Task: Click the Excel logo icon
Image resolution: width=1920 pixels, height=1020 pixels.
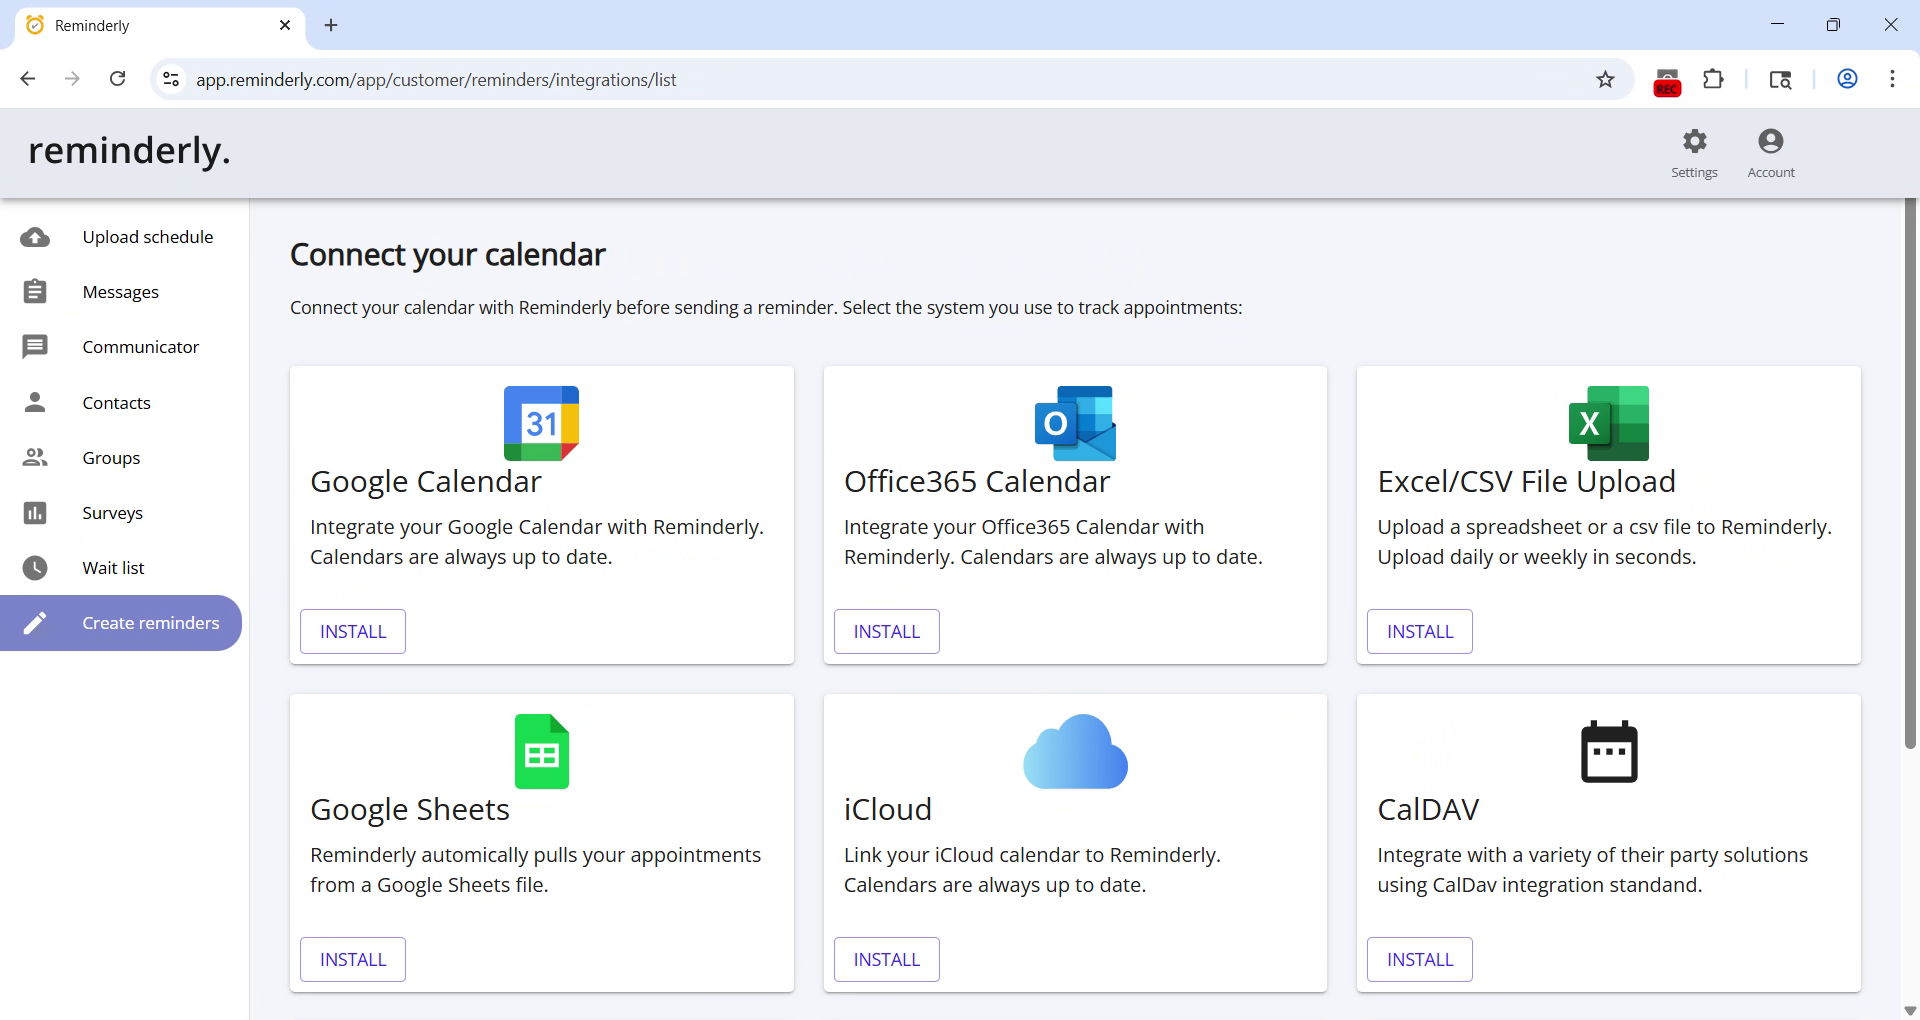Action: (x=1608, y=423)
